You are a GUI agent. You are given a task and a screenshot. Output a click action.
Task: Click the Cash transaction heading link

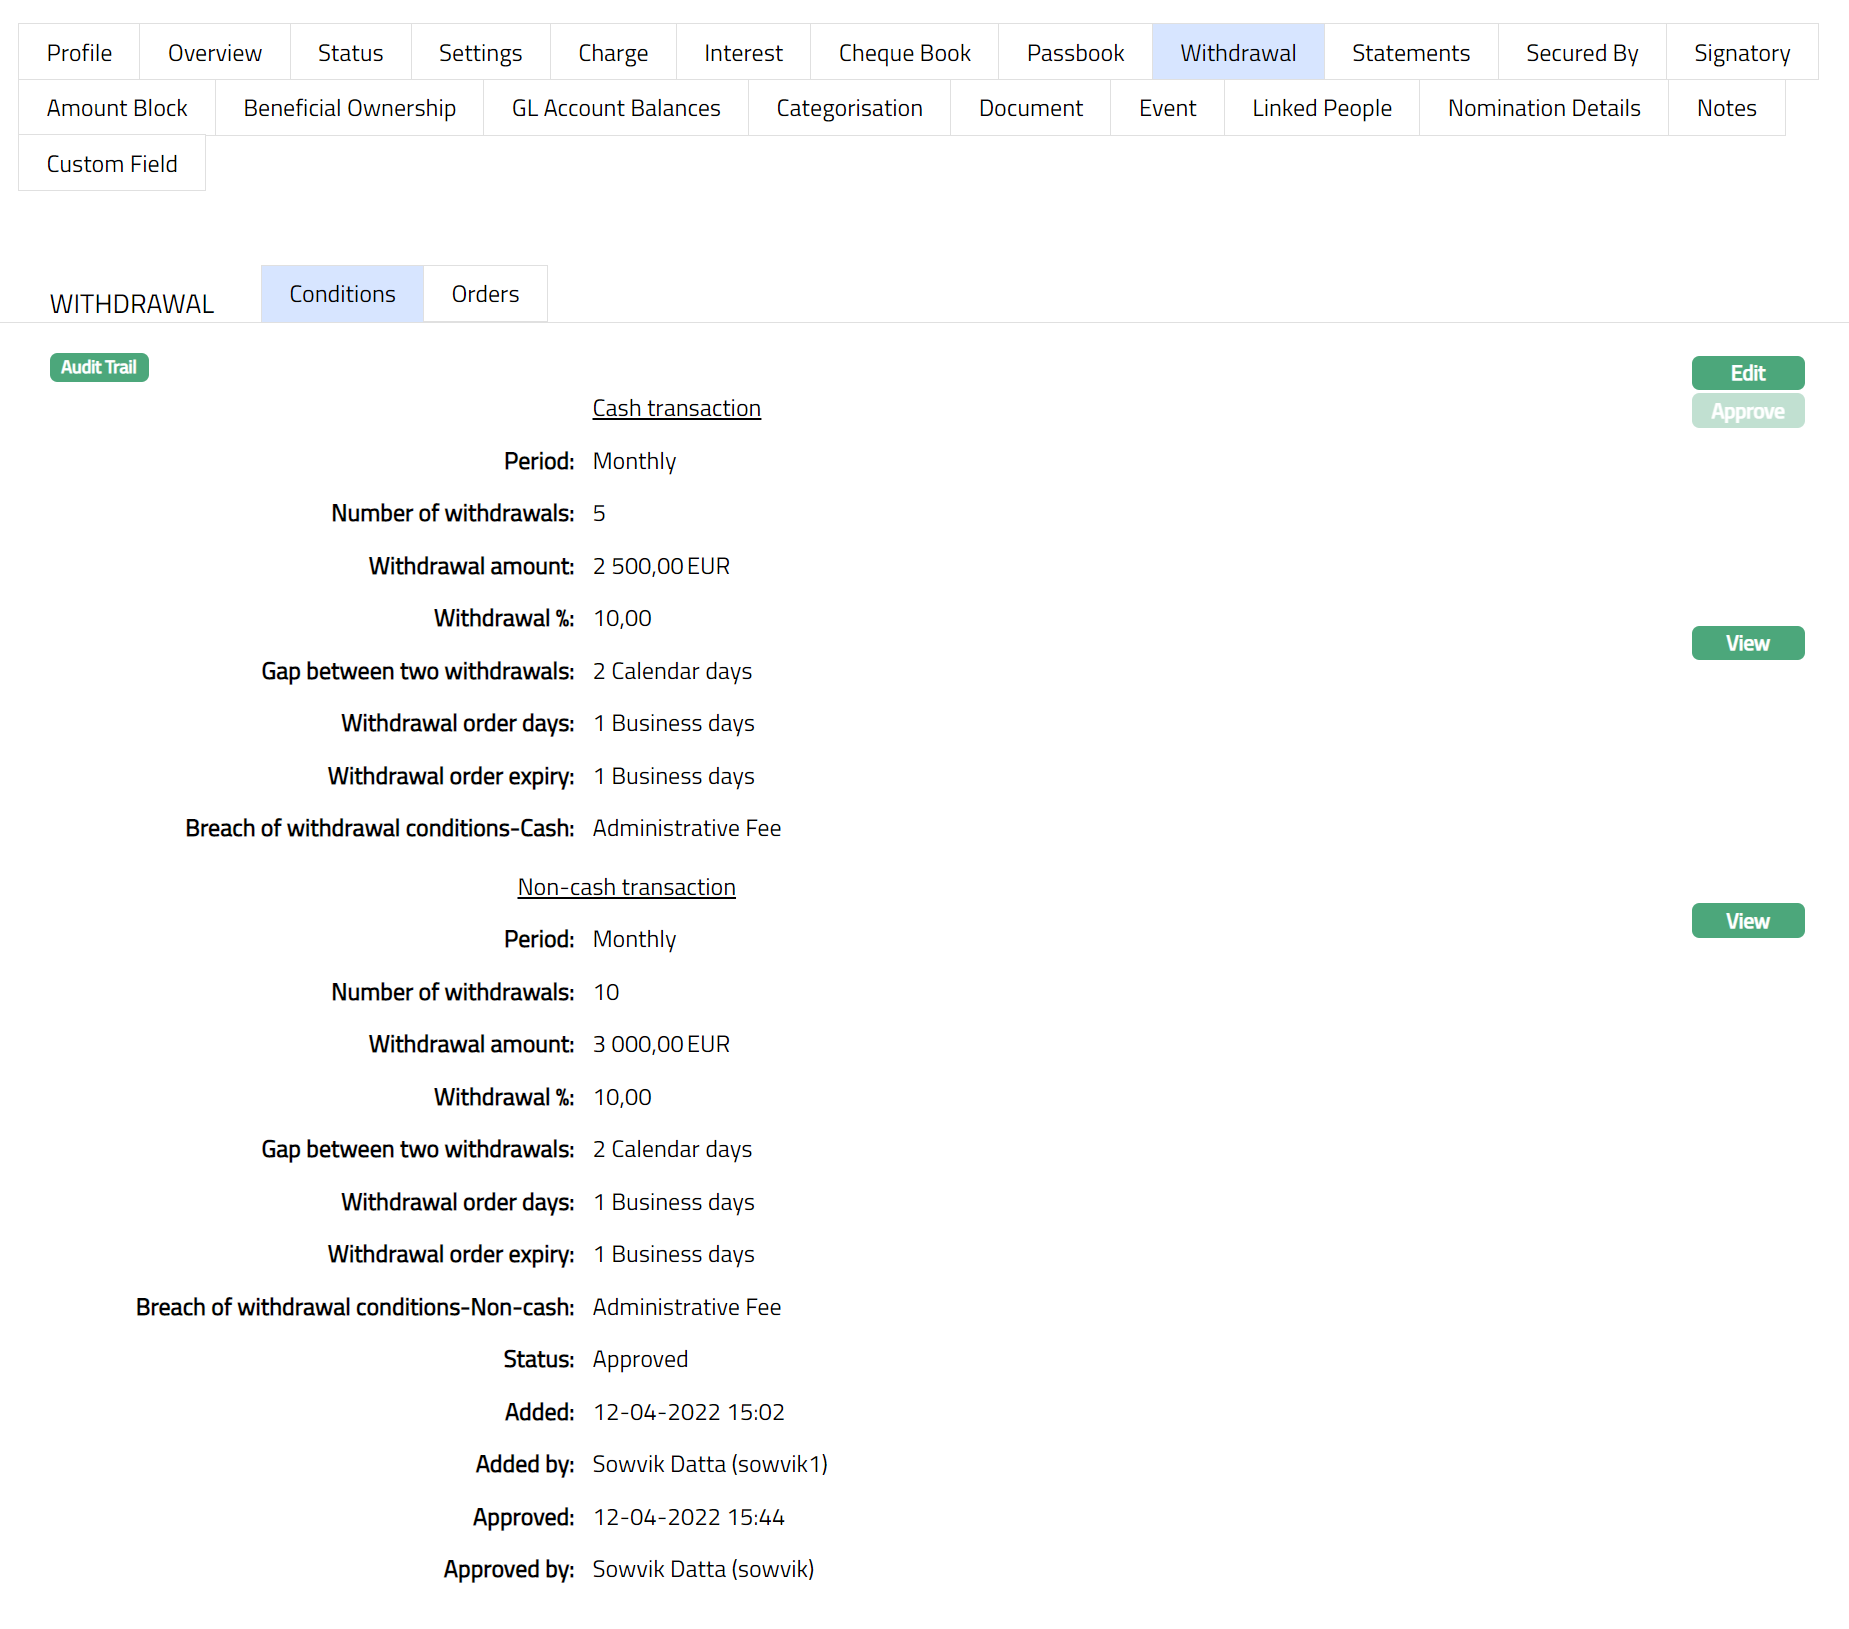coord(676,408)
